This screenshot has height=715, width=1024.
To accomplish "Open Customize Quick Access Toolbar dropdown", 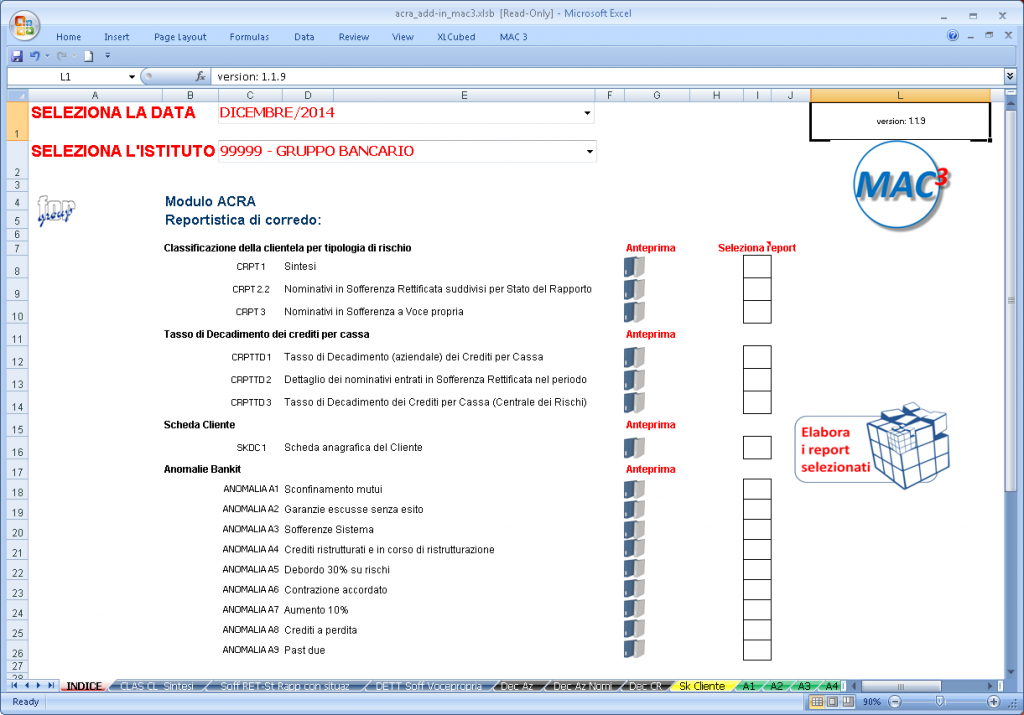I will (x=108, y=56).
